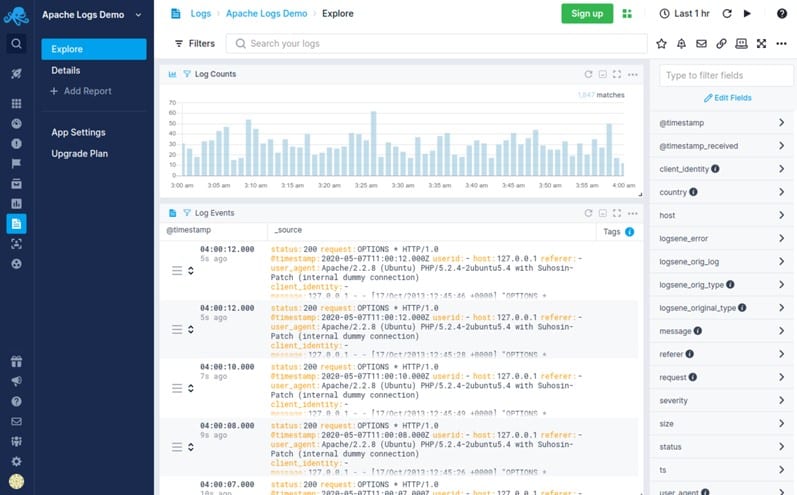Focus the Type to filter fields box

pos(726,76)
